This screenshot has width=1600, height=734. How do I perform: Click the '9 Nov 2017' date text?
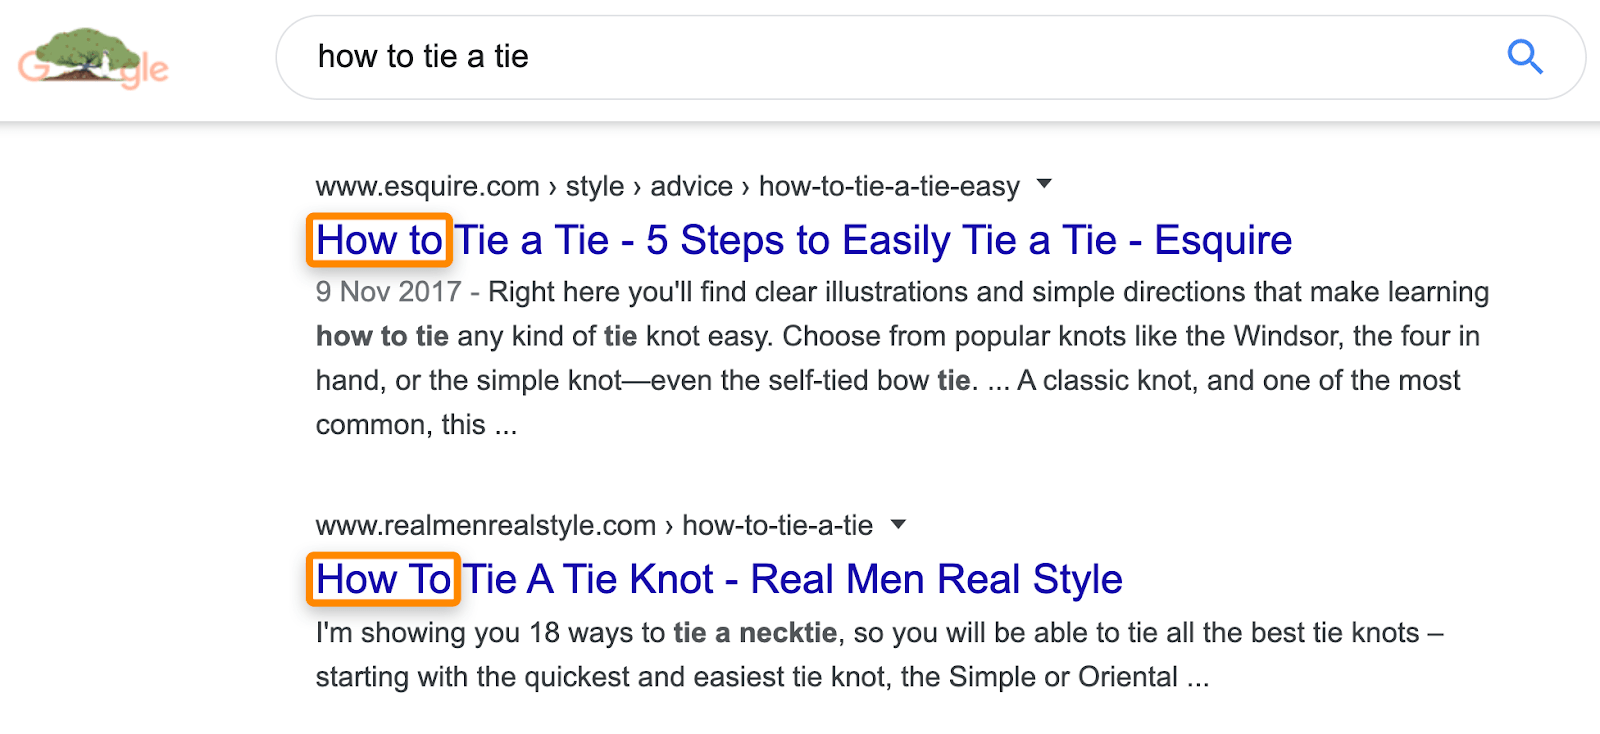[x=385, y=292]
